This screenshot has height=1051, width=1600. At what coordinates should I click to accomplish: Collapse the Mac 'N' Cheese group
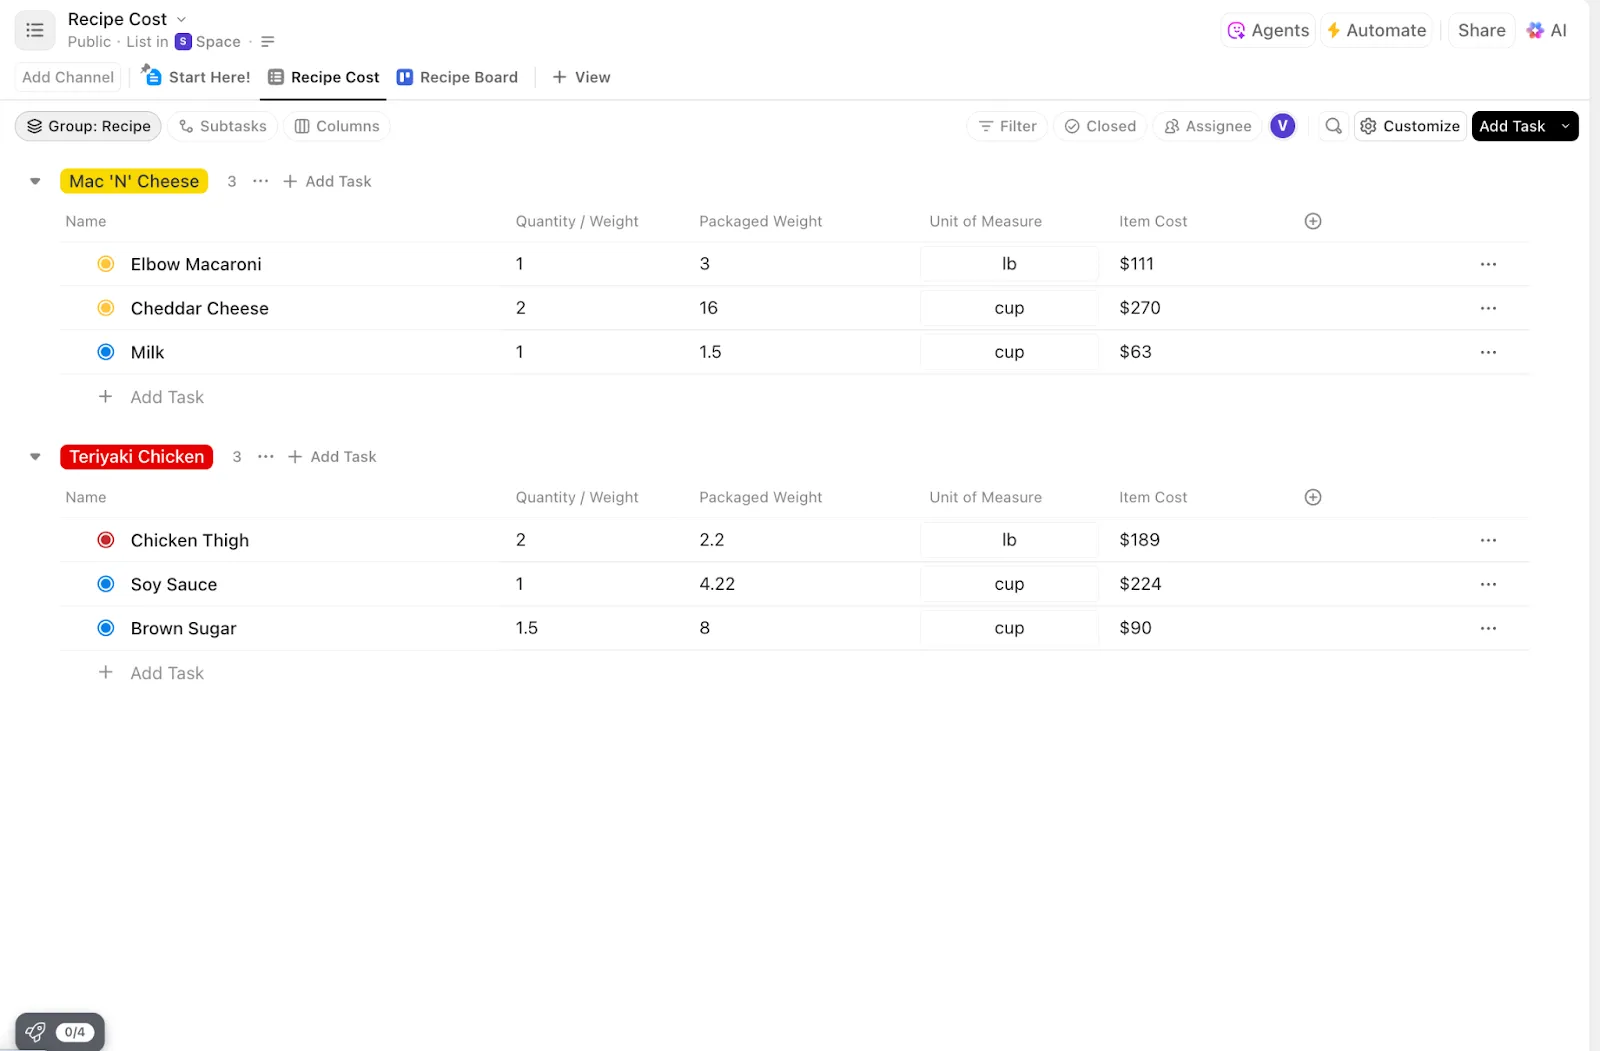coord(35,181)
